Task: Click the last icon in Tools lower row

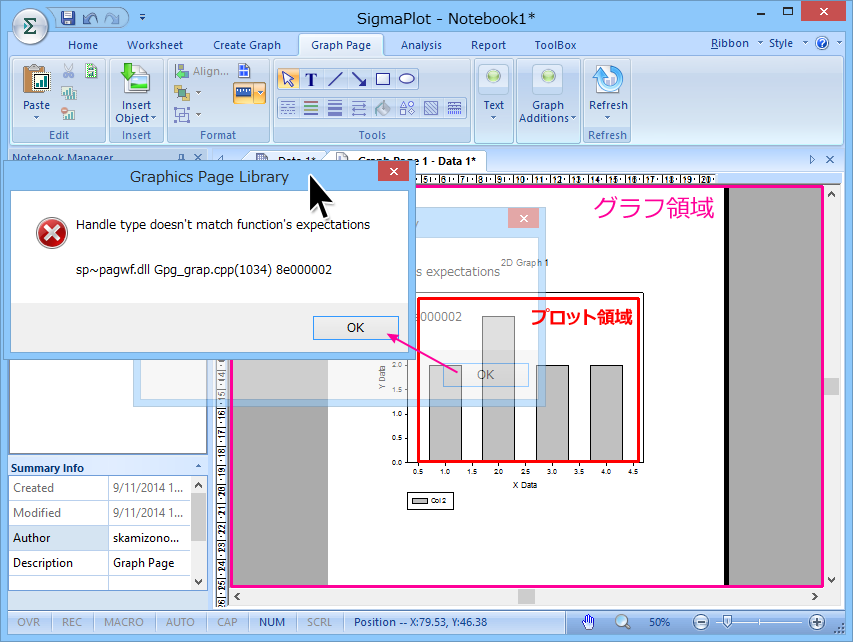Action: click(x=455, y=108)
